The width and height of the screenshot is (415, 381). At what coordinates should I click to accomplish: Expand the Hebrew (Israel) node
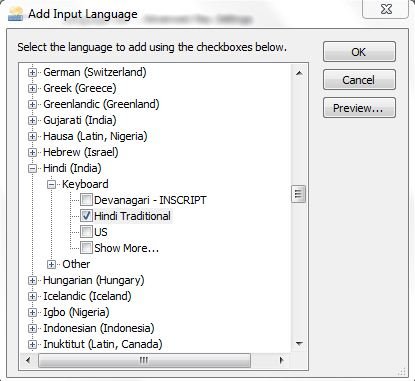32,152
